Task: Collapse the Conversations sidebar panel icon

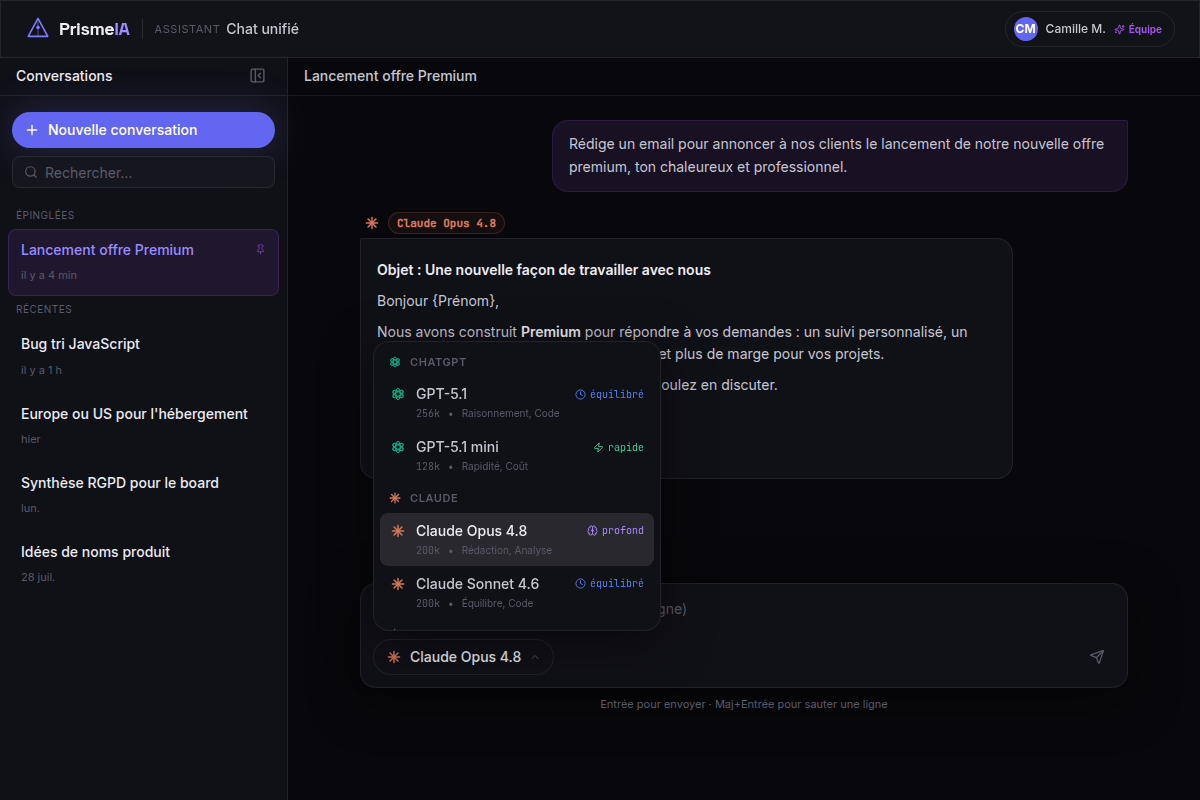Action: tap(257, 76)
